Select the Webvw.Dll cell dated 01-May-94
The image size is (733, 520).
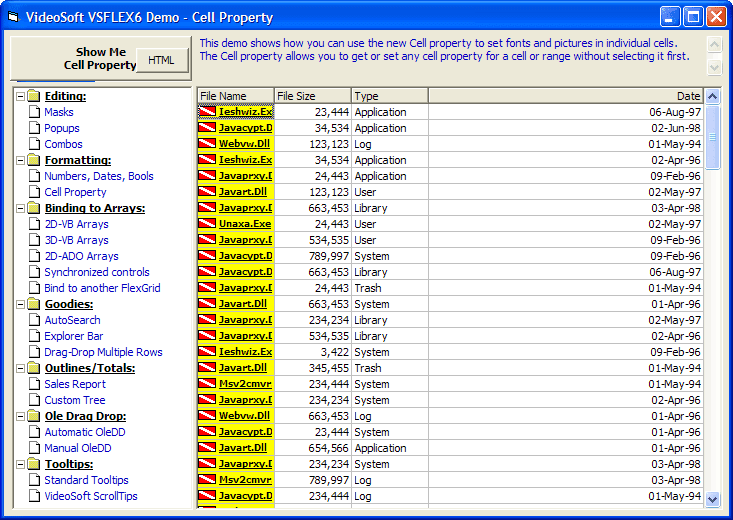[x=236, y=144]
